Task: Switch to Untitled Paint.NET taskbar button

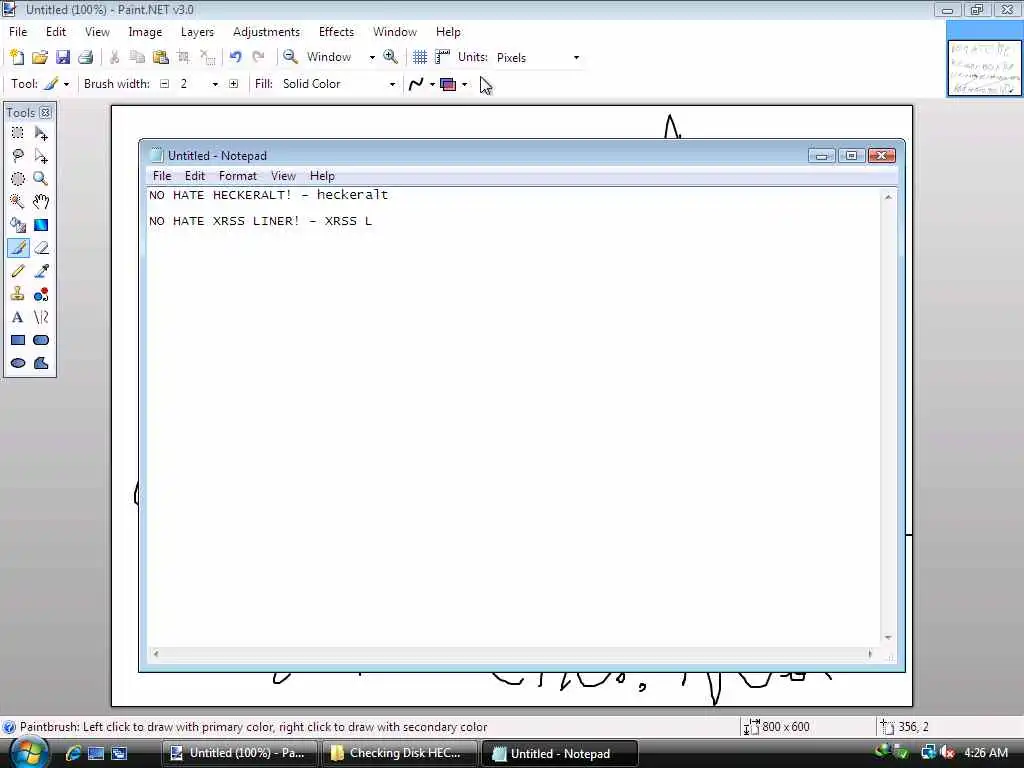Action: click(x=240, y=753)
